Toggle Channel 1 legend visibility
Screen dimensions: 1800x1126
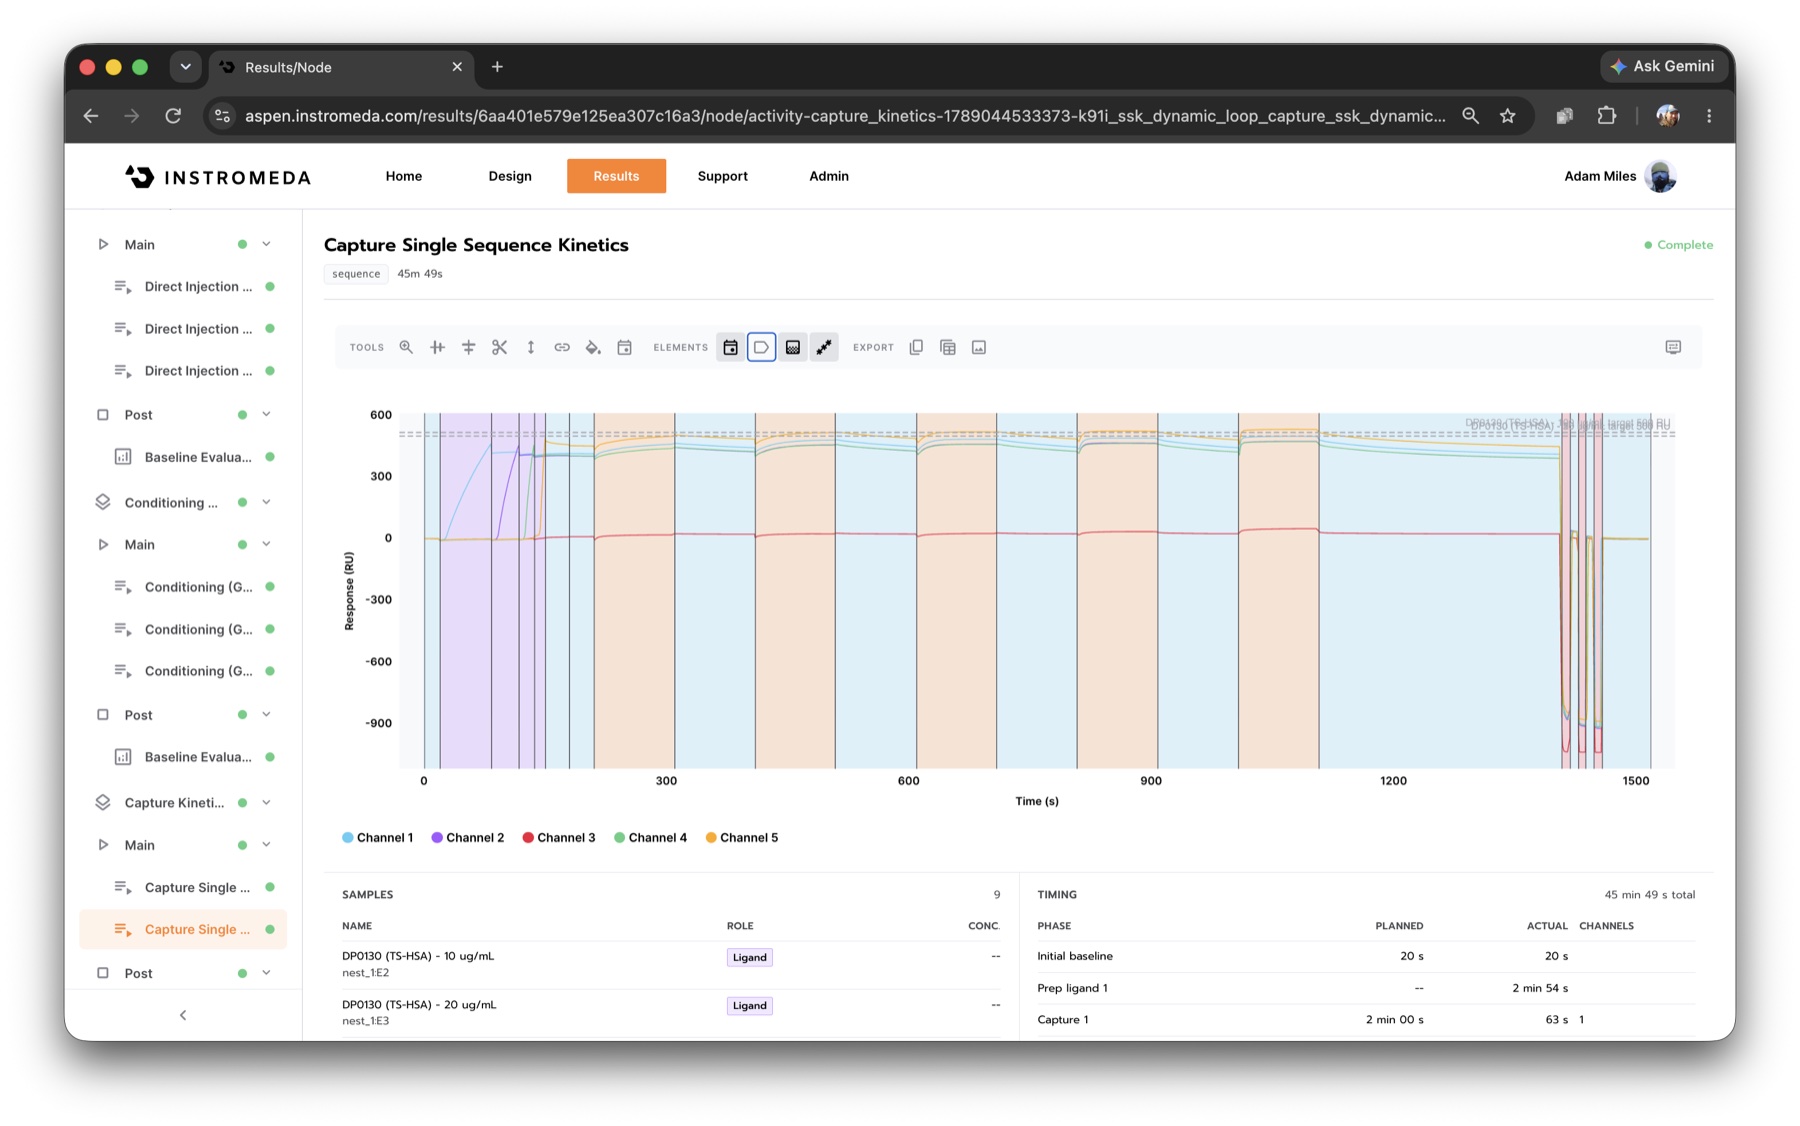tap(377, 838)
